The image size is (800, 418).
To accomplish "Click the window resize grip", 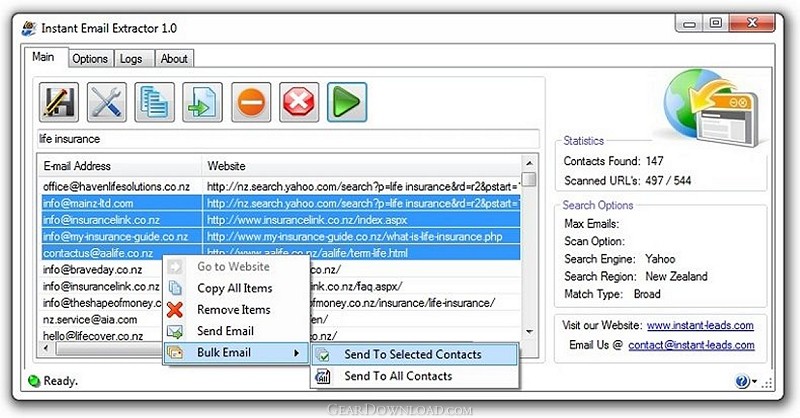I will (767, 384).
